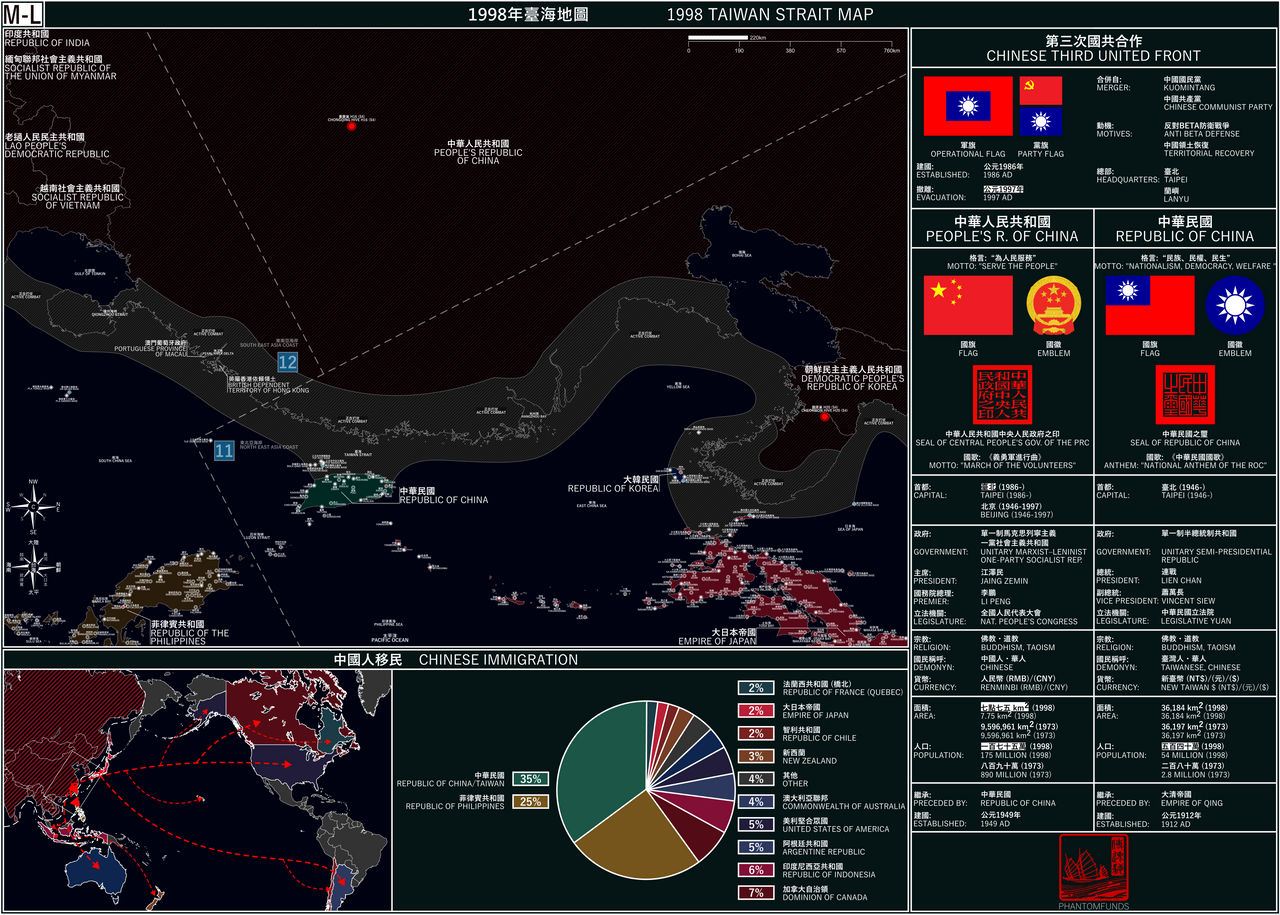
Task: Click the 'REPUBLIC OF INDIA' map label
Action: (x=47, y=43)
